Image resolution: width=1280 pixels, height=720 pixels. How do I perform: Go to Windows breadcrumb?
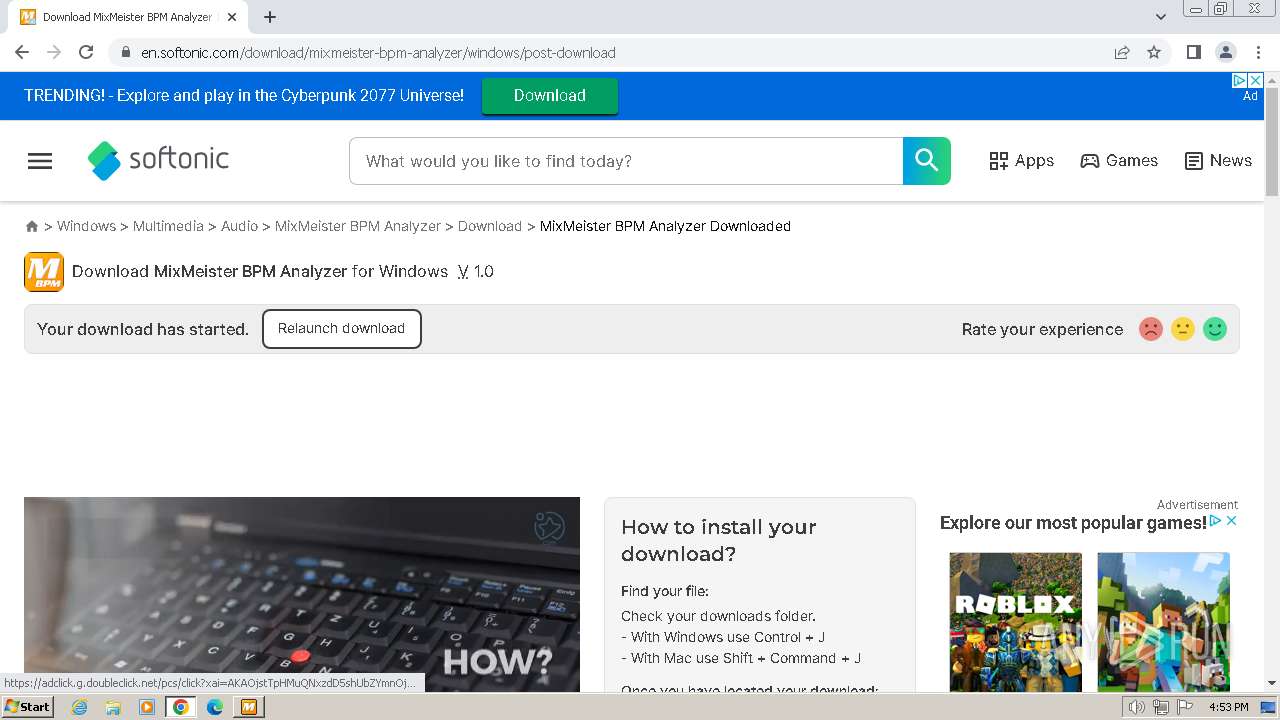[86, 226]
